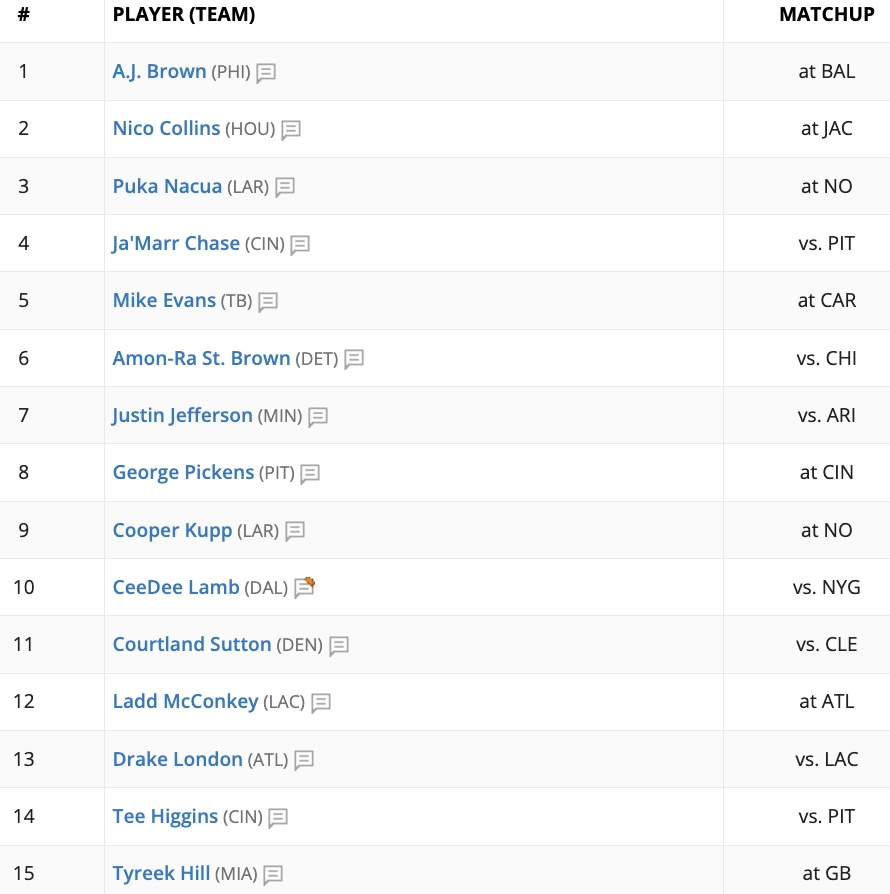Open notes icon beside Nico Collins
Screen dimensions: 890x894
(x=291, y=130)
